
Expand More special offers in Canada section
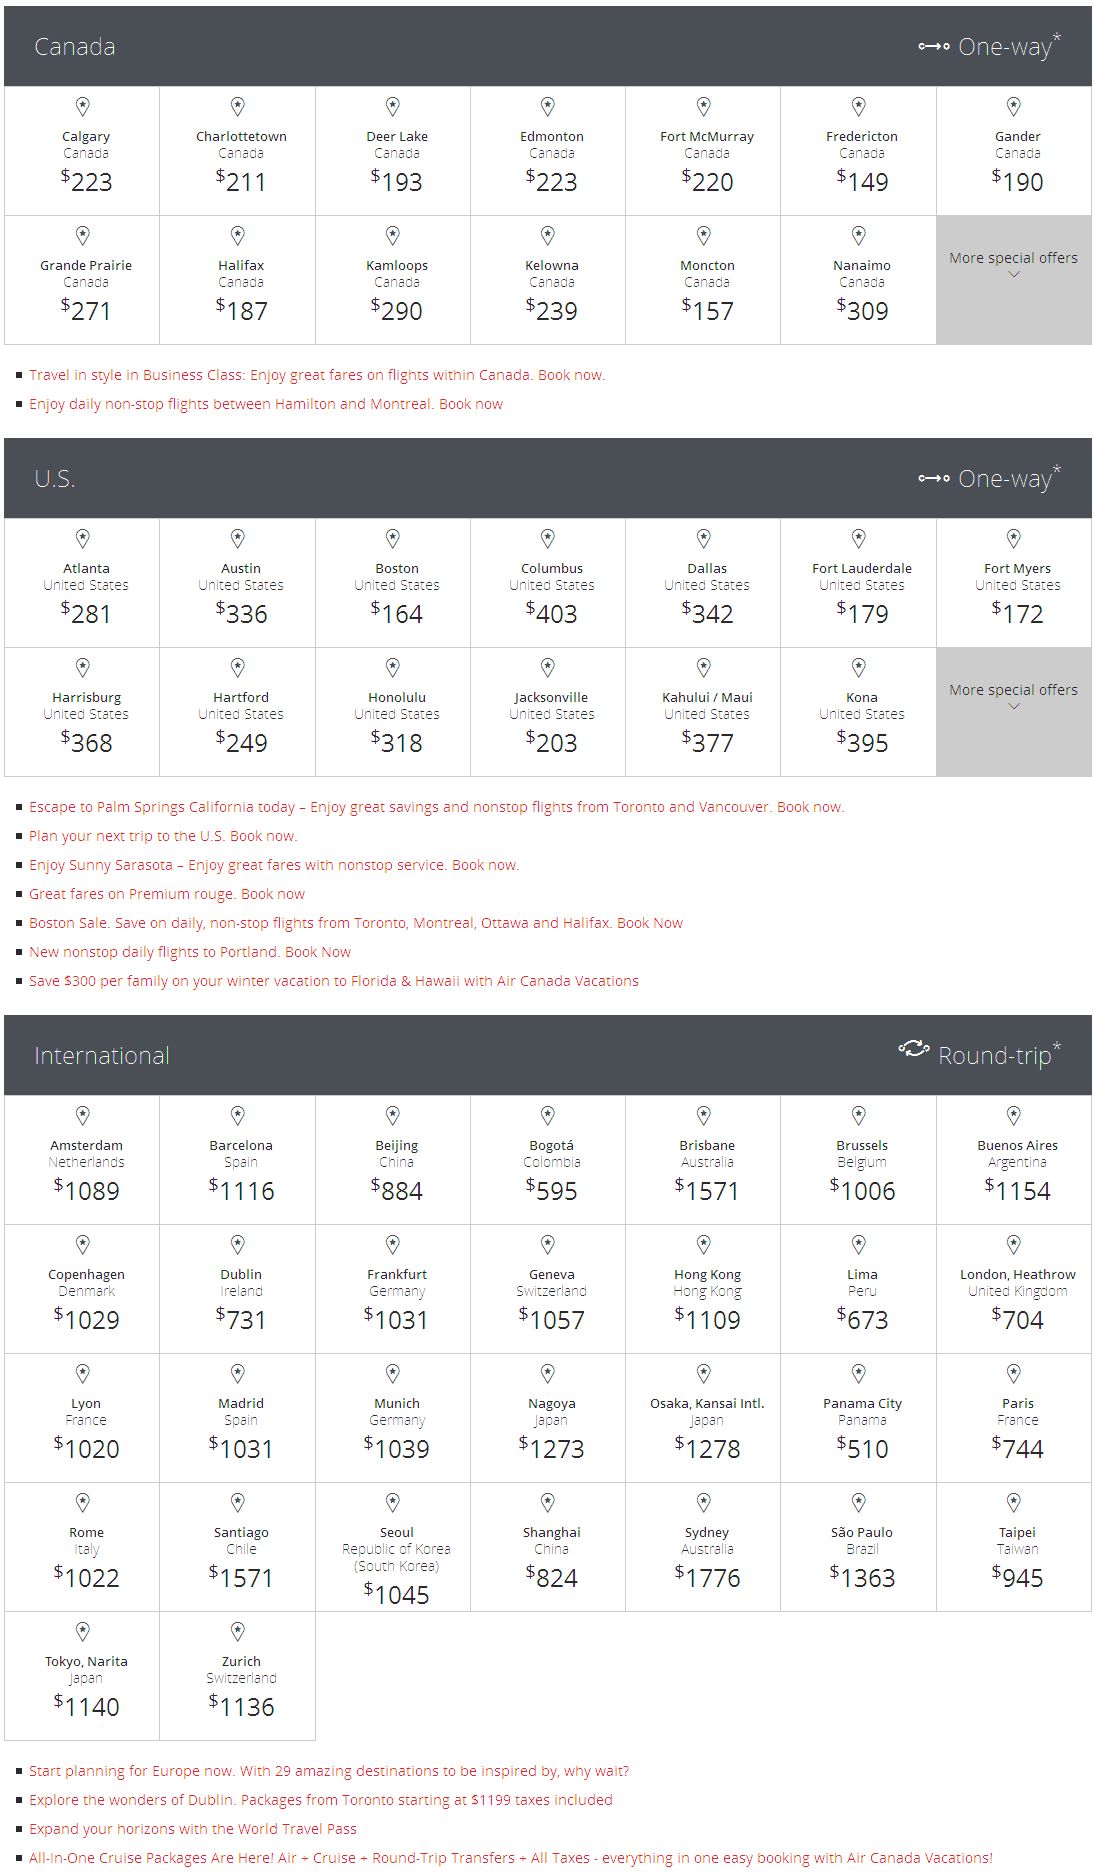[1013, 265]
